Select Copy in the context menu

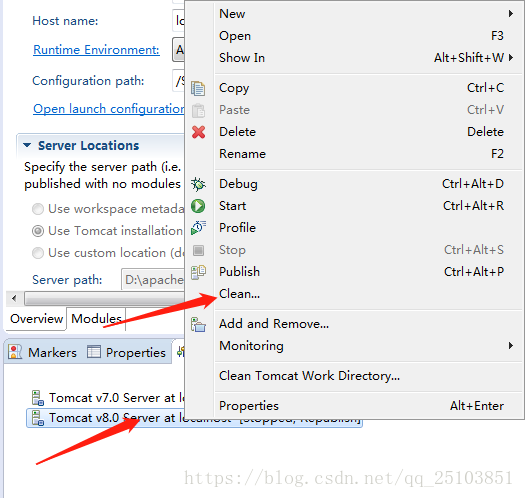pos(368,88)
